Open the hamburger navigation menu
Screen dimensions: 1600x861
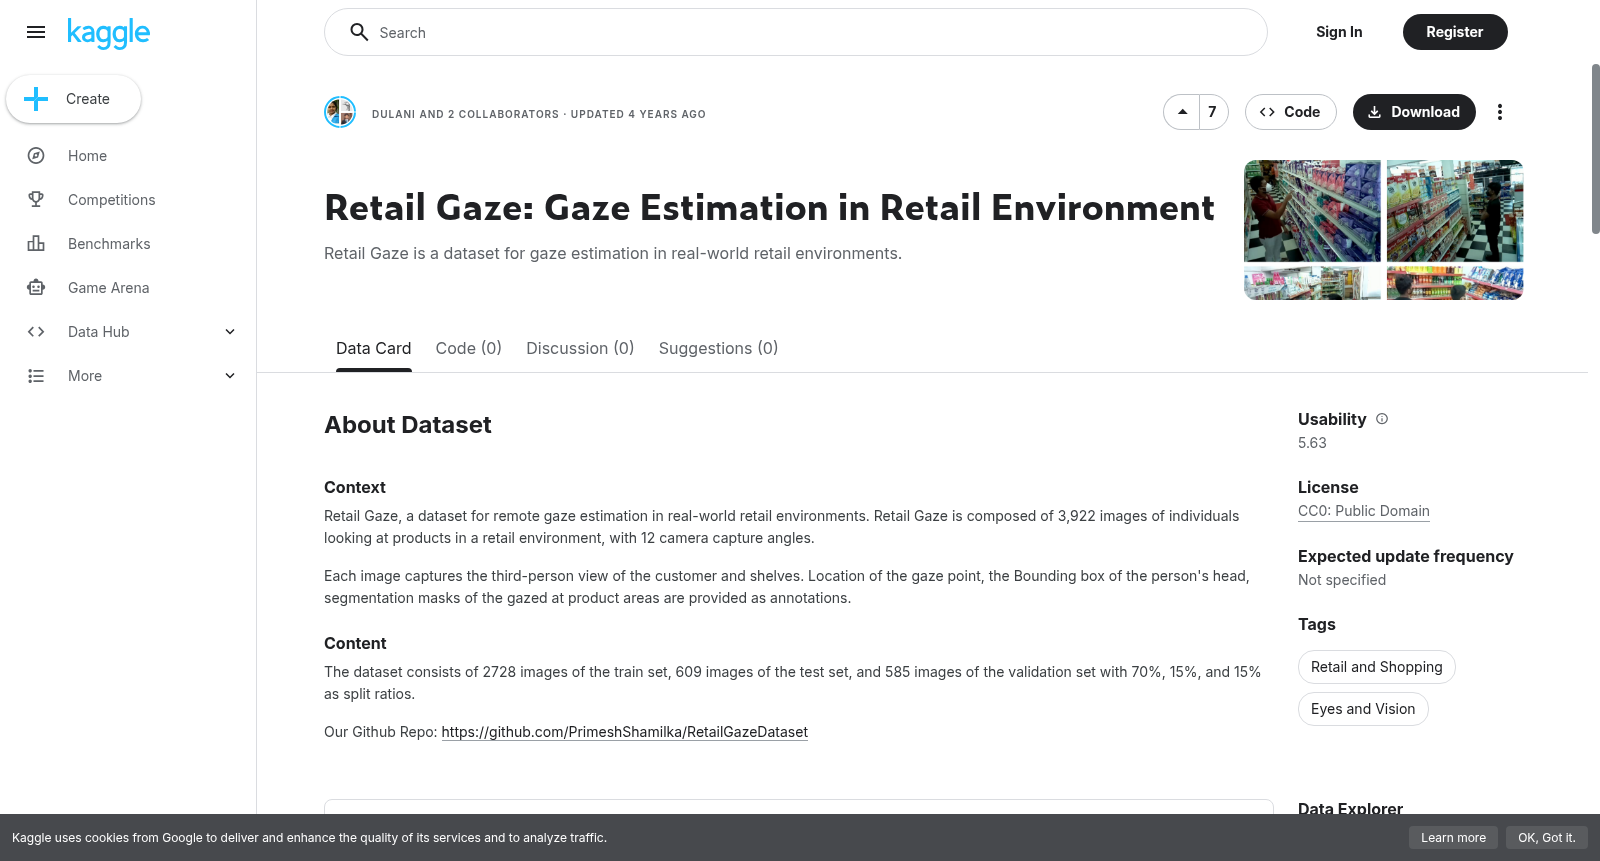coord(36,32)
